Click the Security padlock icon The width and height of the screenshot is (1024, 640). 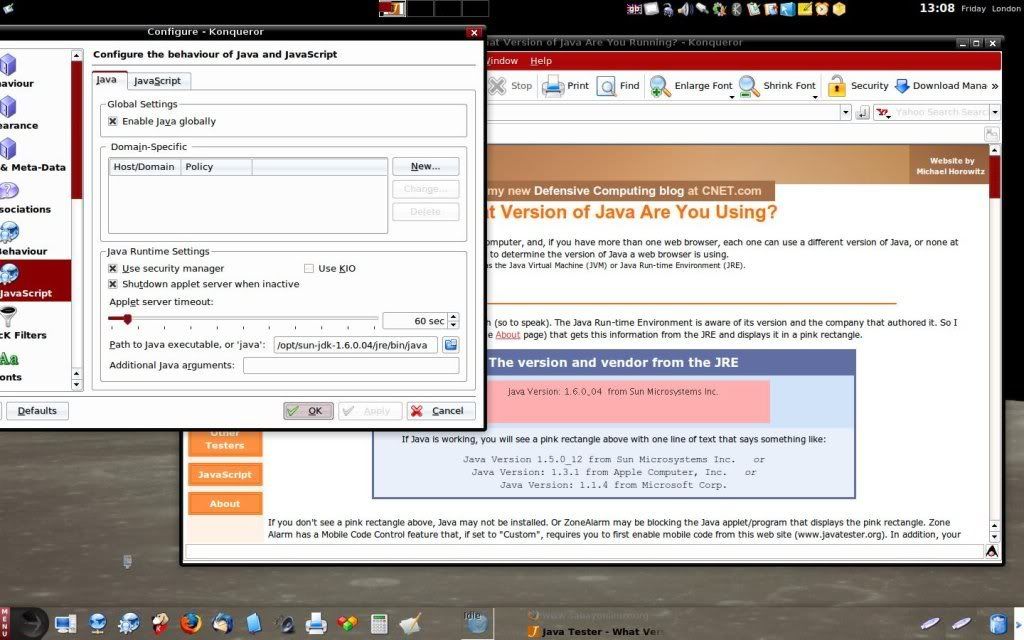(837, 86)
